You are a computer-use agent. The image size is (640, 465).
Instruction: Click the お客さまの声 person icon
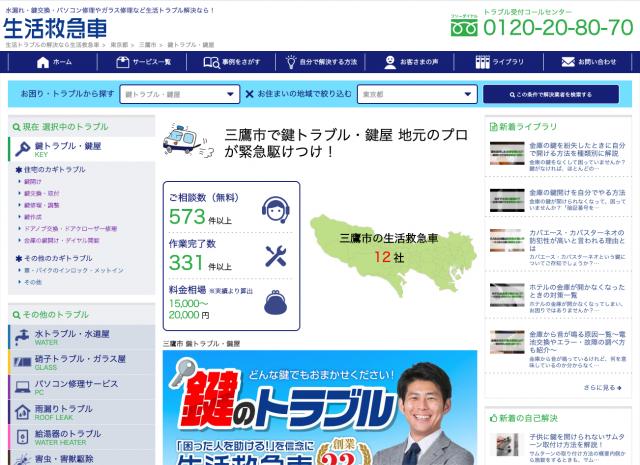[391, 62]
